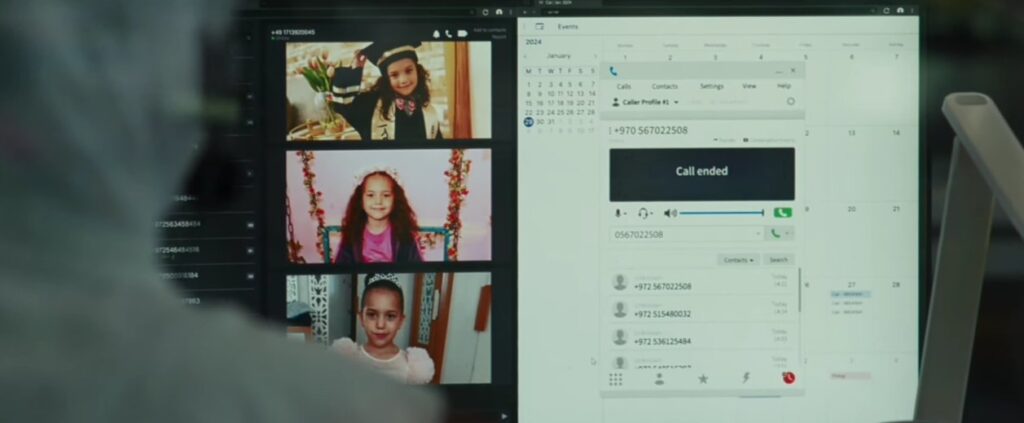Select recent call +972 515480032
Image resolution: width=1024 pixels, height=423 pixels.
click(662, 314)
